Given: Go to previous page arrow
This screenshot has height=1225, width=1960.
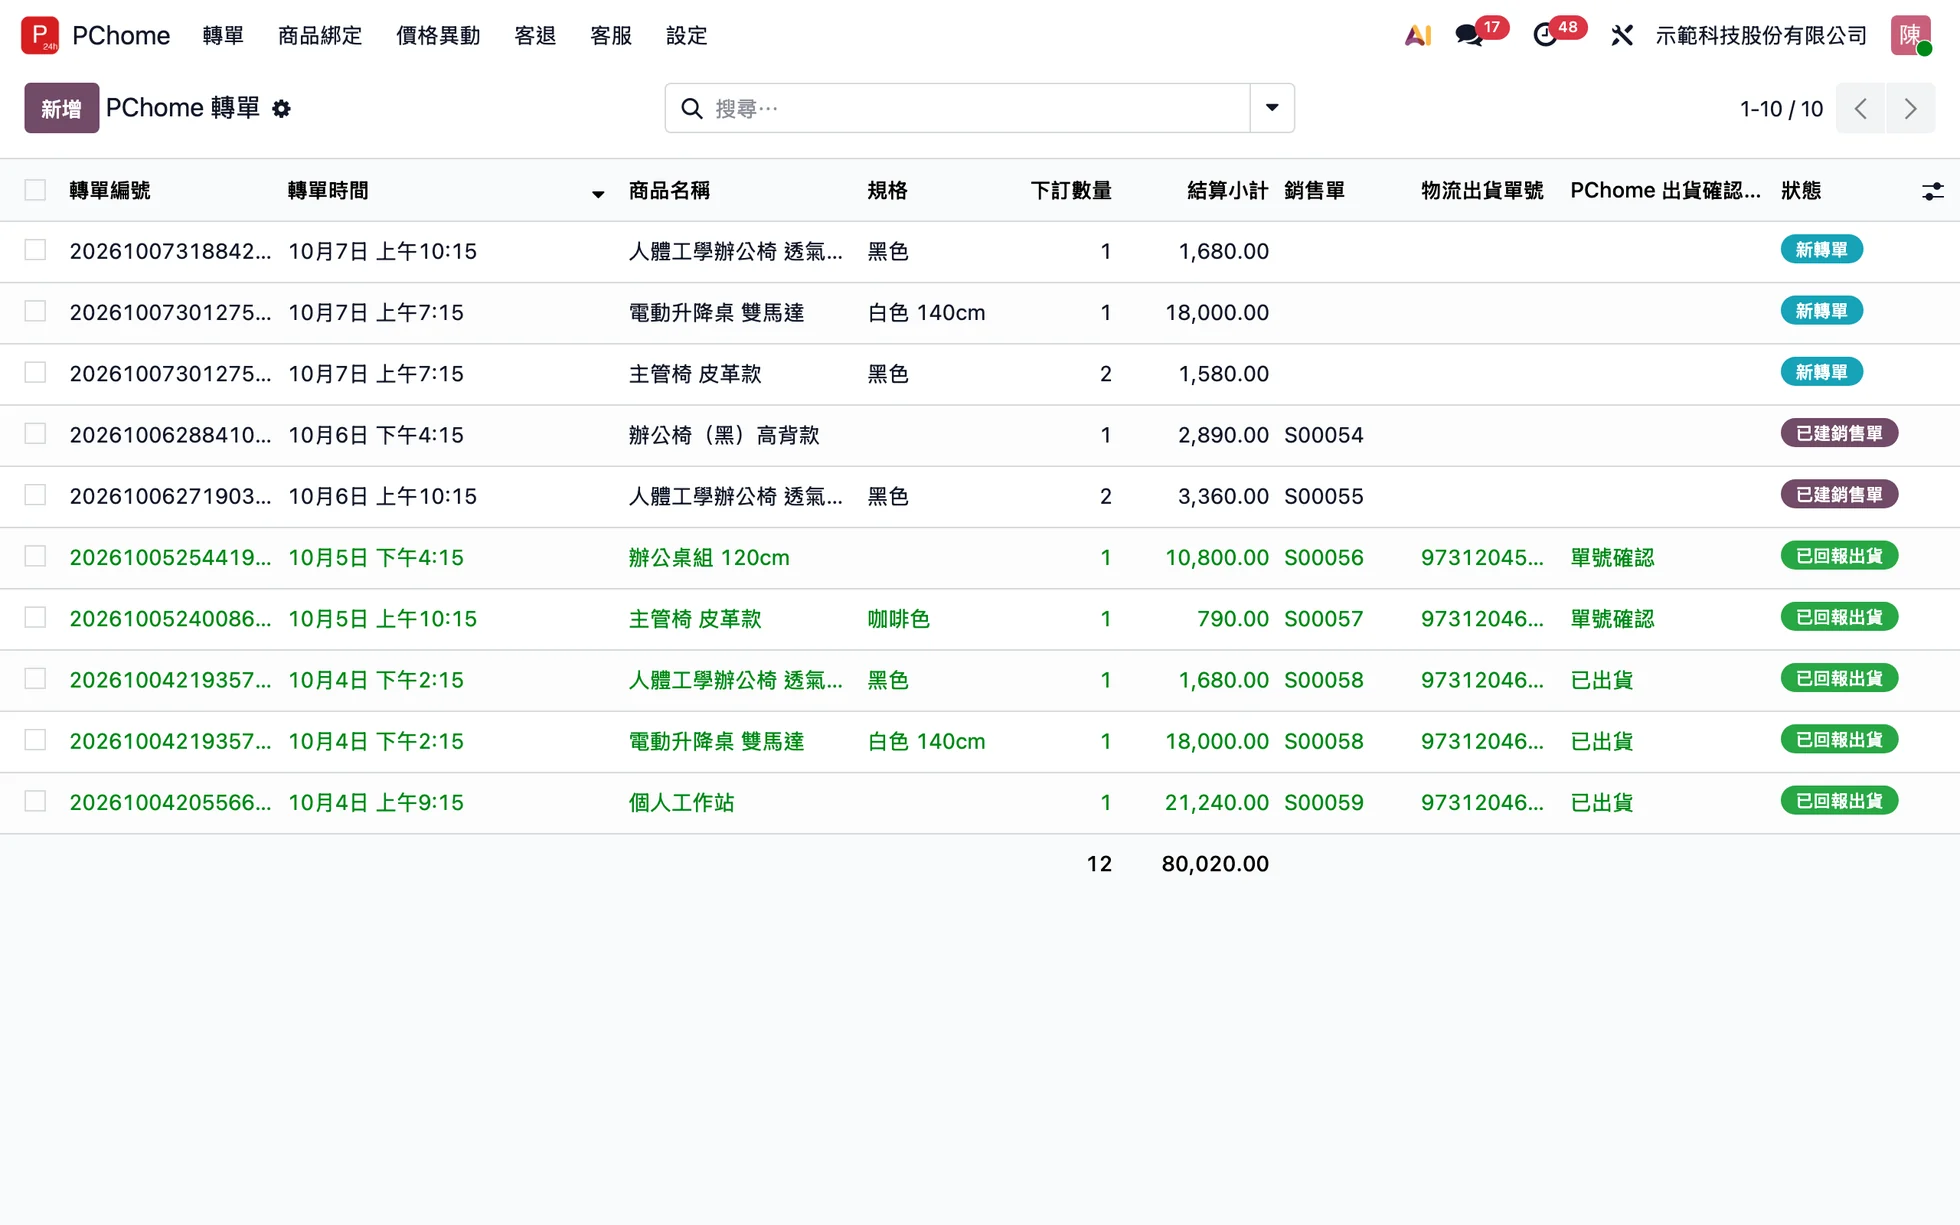Looking at the screenshot, I should point(1860,108).
